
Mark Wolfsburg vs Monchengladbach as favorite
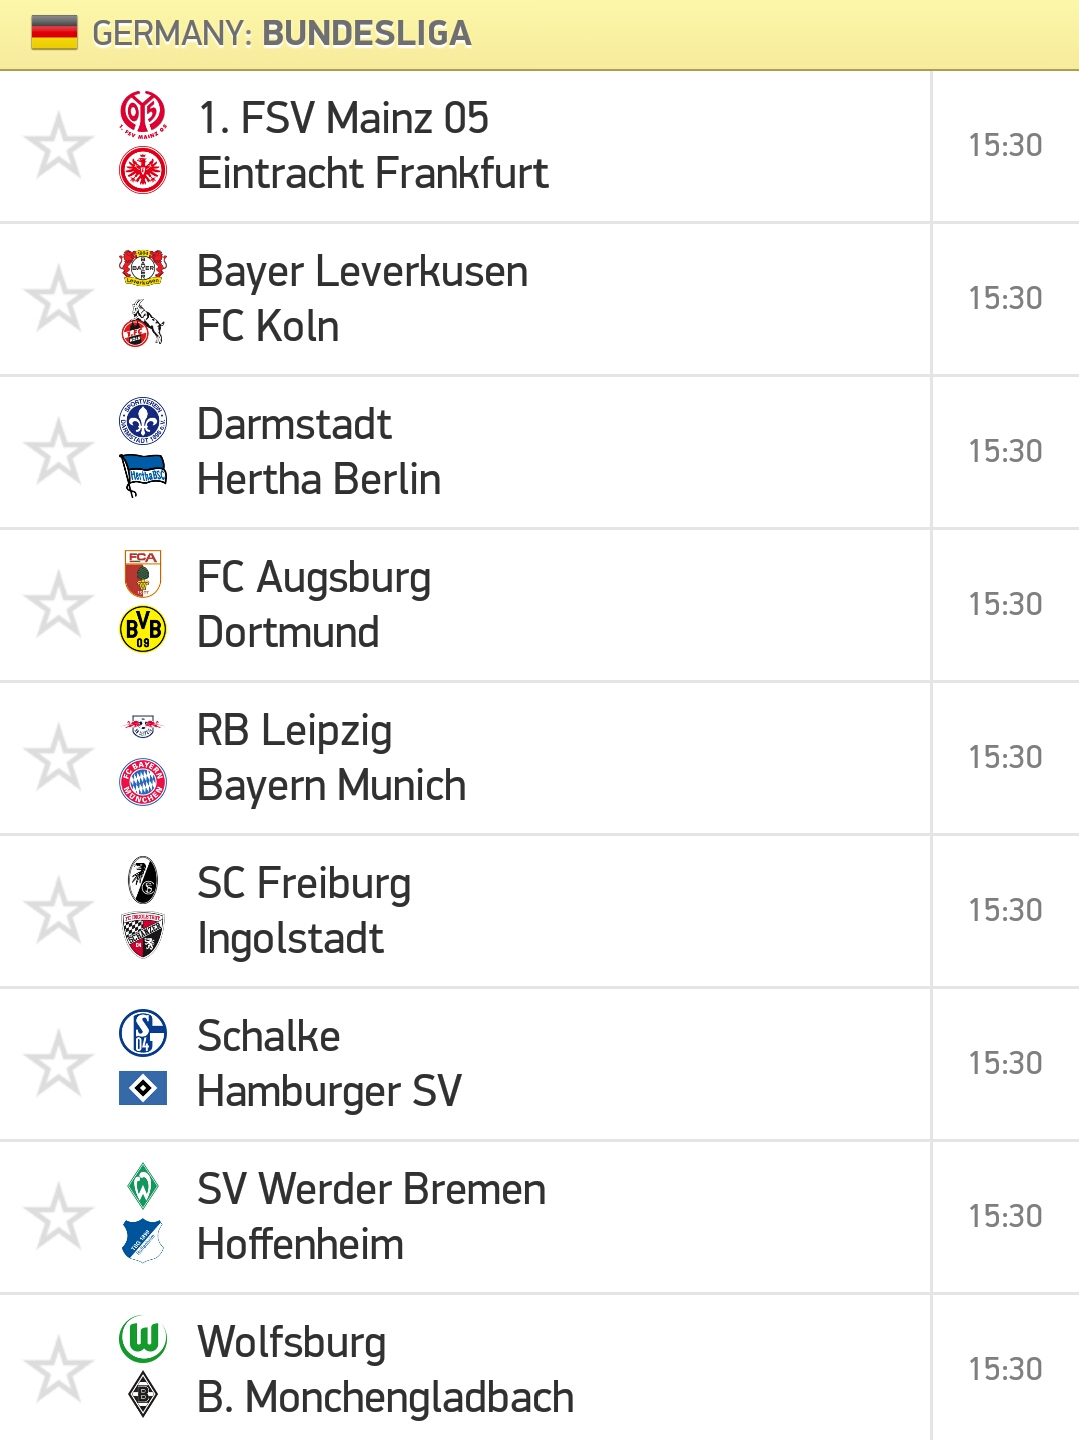pyautogui.click(x=58, y=1370)
